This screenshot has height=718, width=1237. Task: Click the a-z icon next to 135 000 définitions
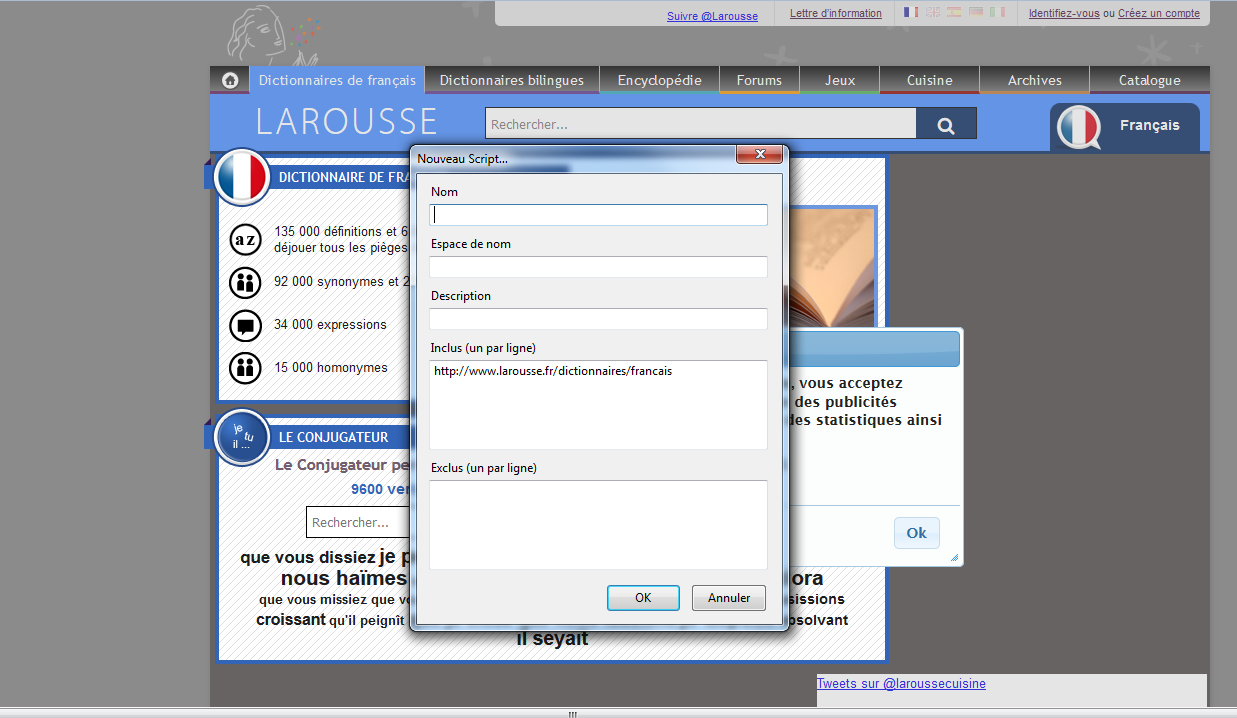coord(245,240)
